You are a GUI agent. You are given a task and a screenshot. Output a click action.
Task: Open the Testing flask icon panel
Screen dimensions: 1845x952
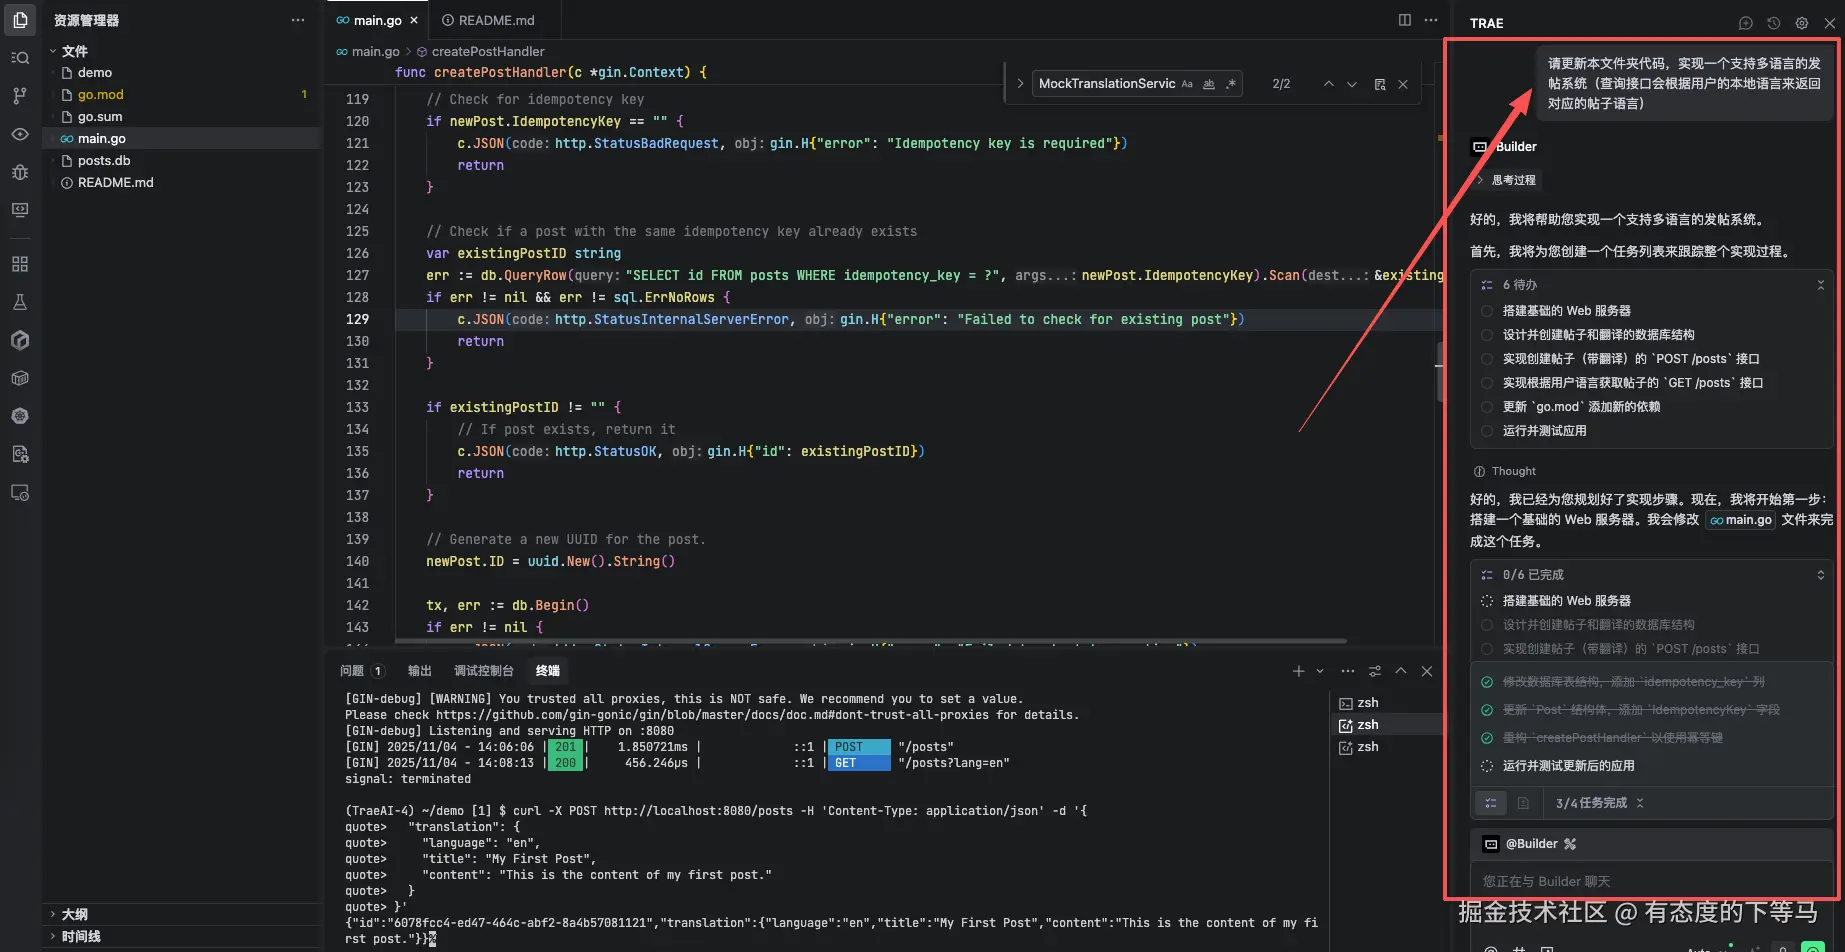coord(20,302)
